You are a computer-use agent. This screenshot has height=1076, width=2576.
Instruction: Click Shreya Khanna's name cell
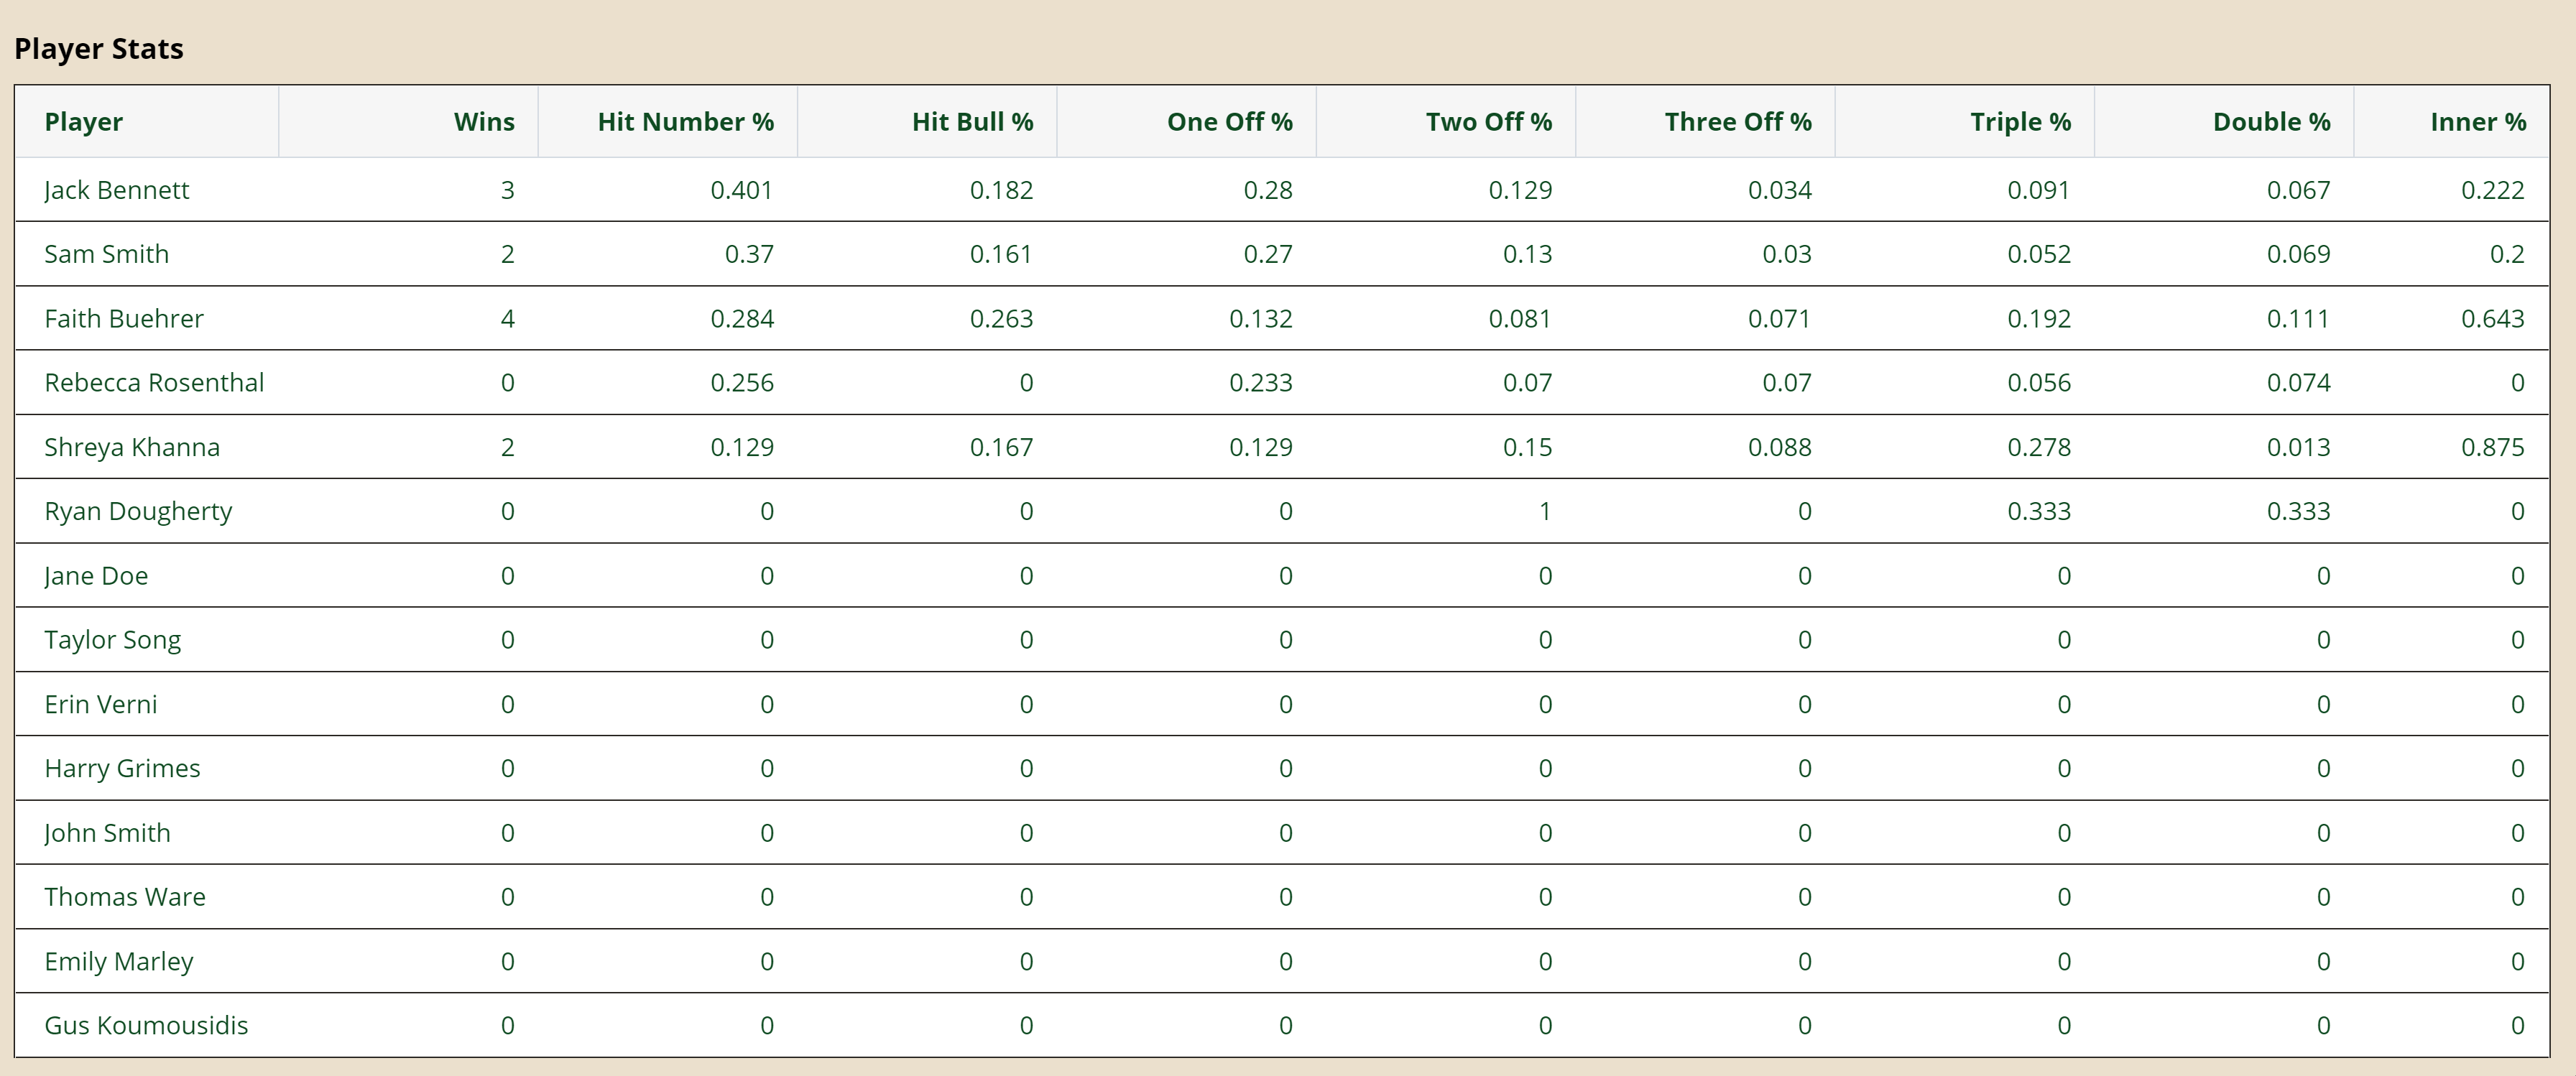[132, 447]
